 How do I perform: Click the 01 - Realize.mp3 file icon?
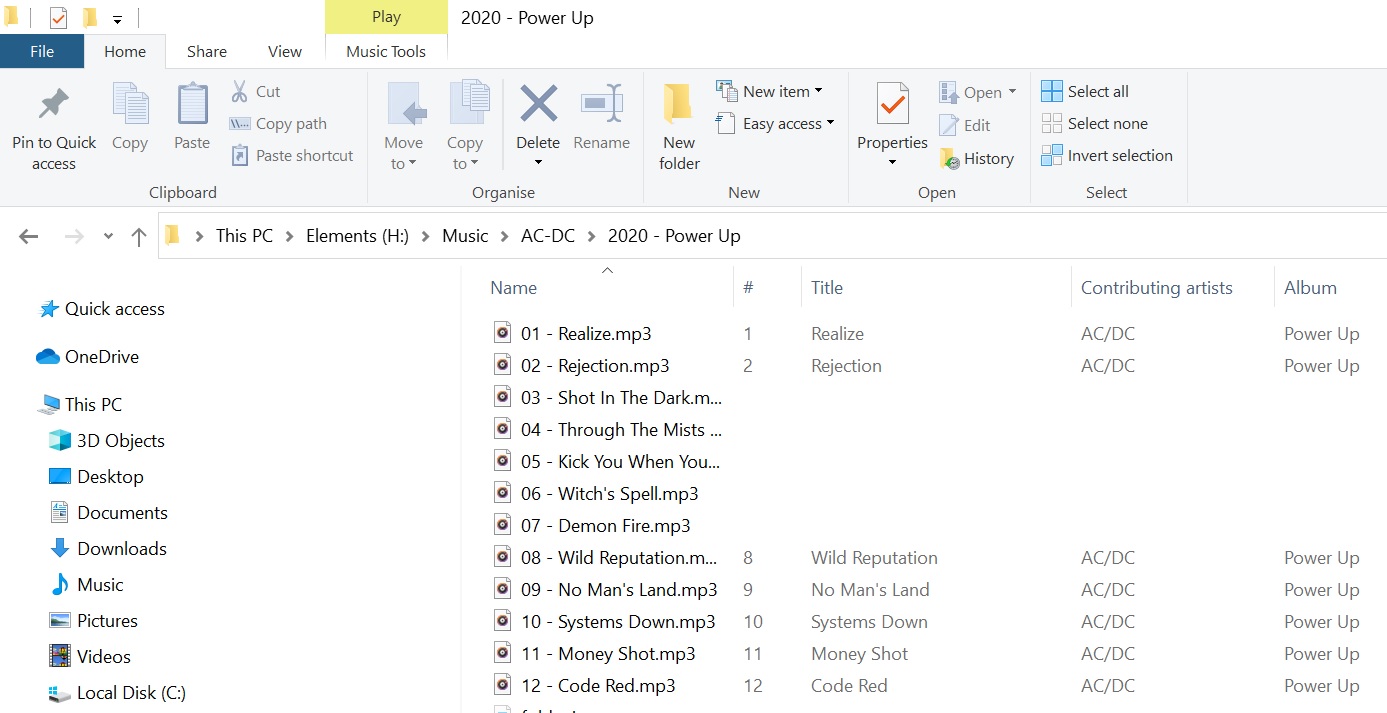[503, 333]
